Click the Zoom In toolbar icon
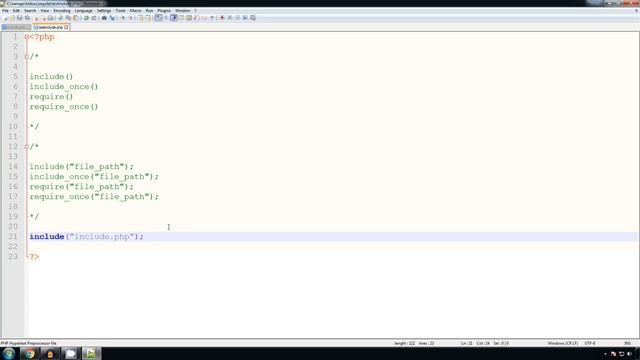640x360 pixels. [123, 18]
